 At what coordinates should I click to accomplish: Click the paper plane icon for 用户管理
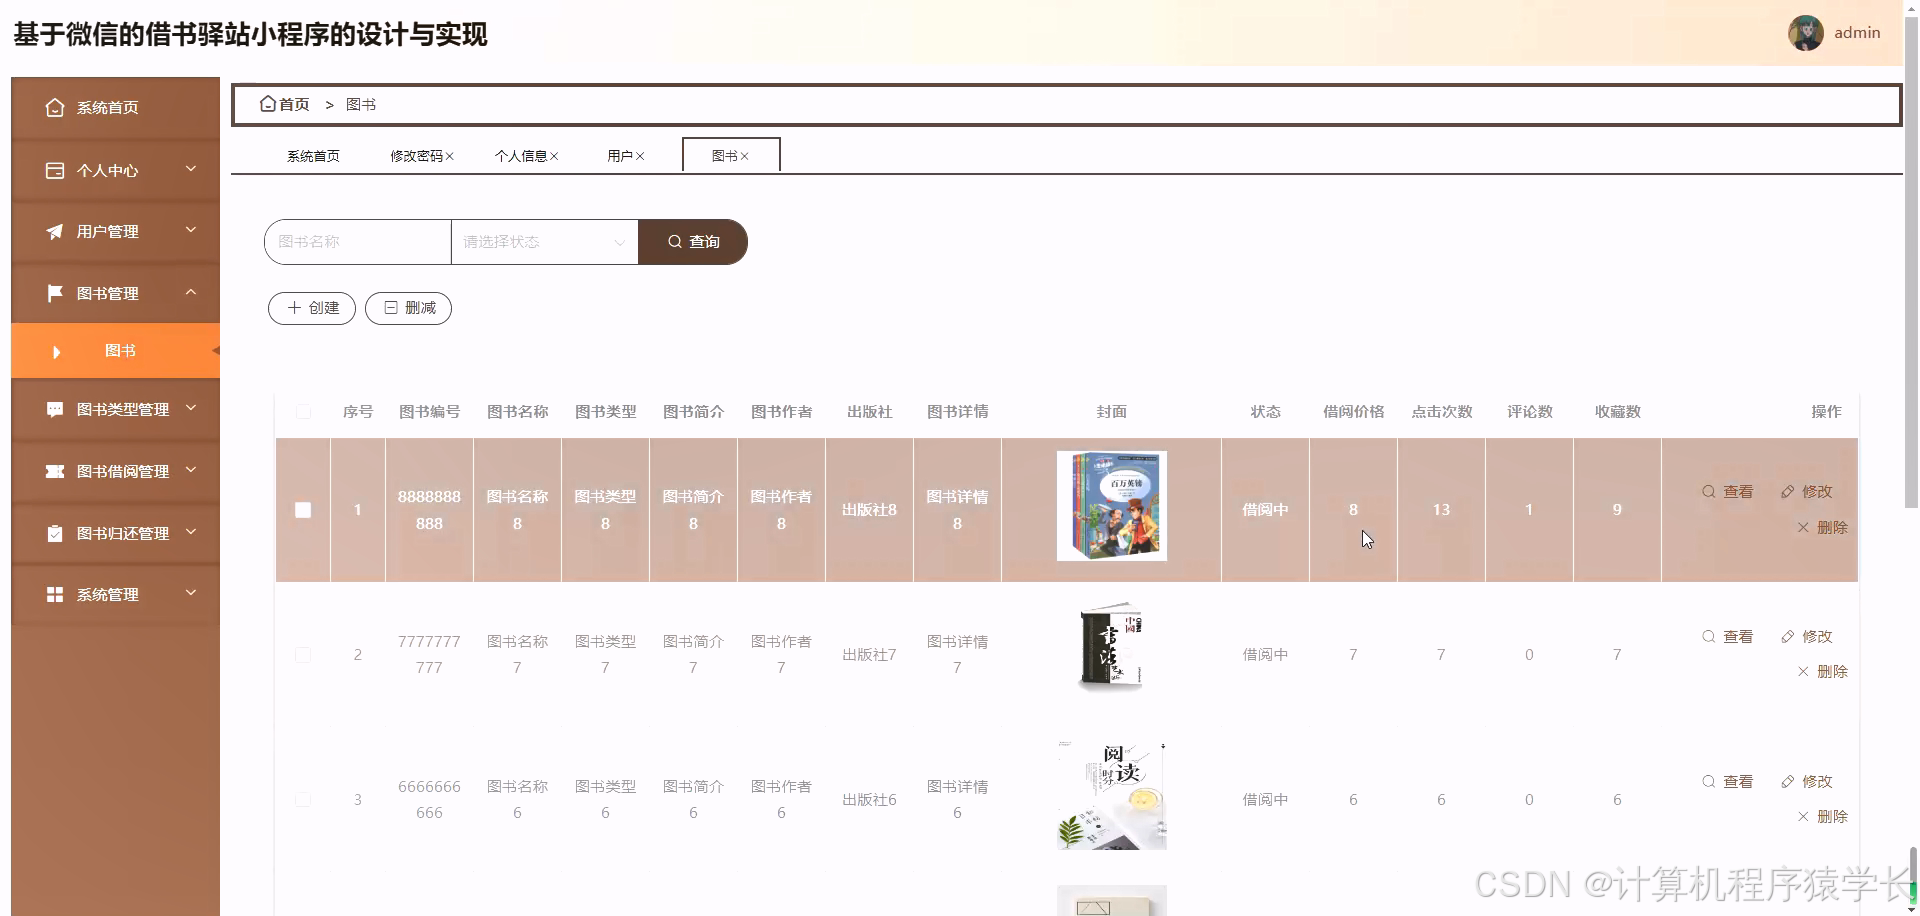(55, 232)
